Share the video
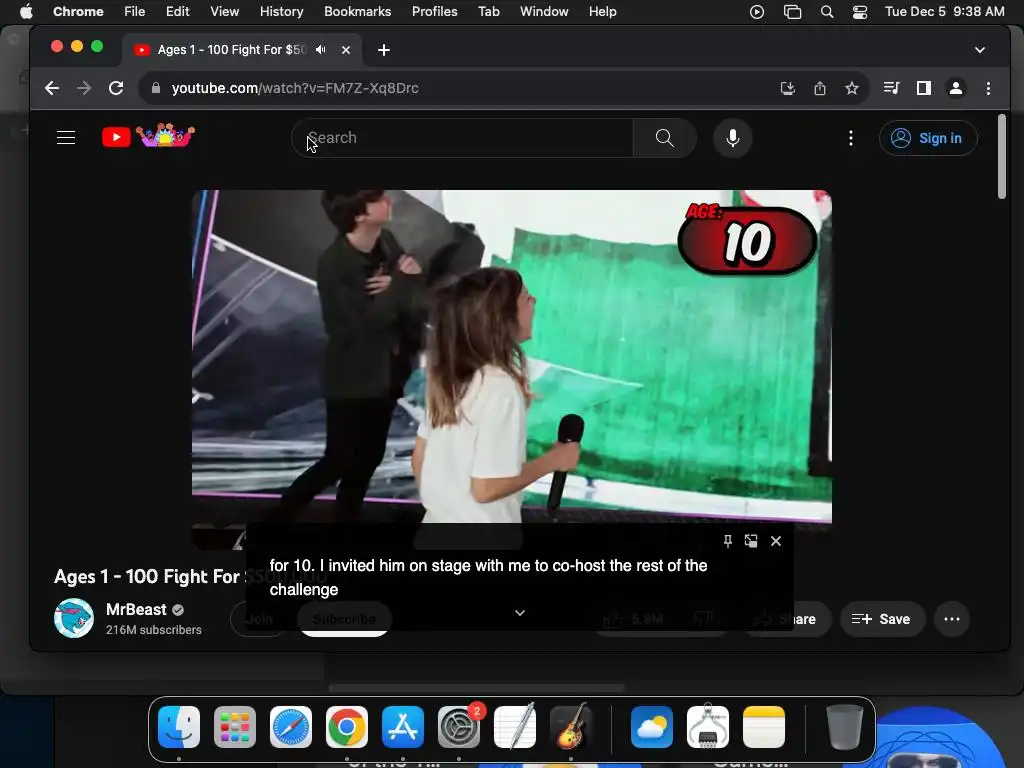This screenshot has width=1024, height=768. click(x=787, y=619)
